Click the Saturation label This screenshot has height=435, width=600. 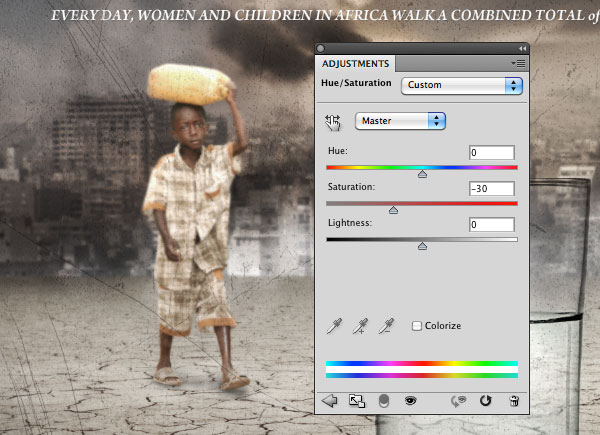tap(351, 187)
